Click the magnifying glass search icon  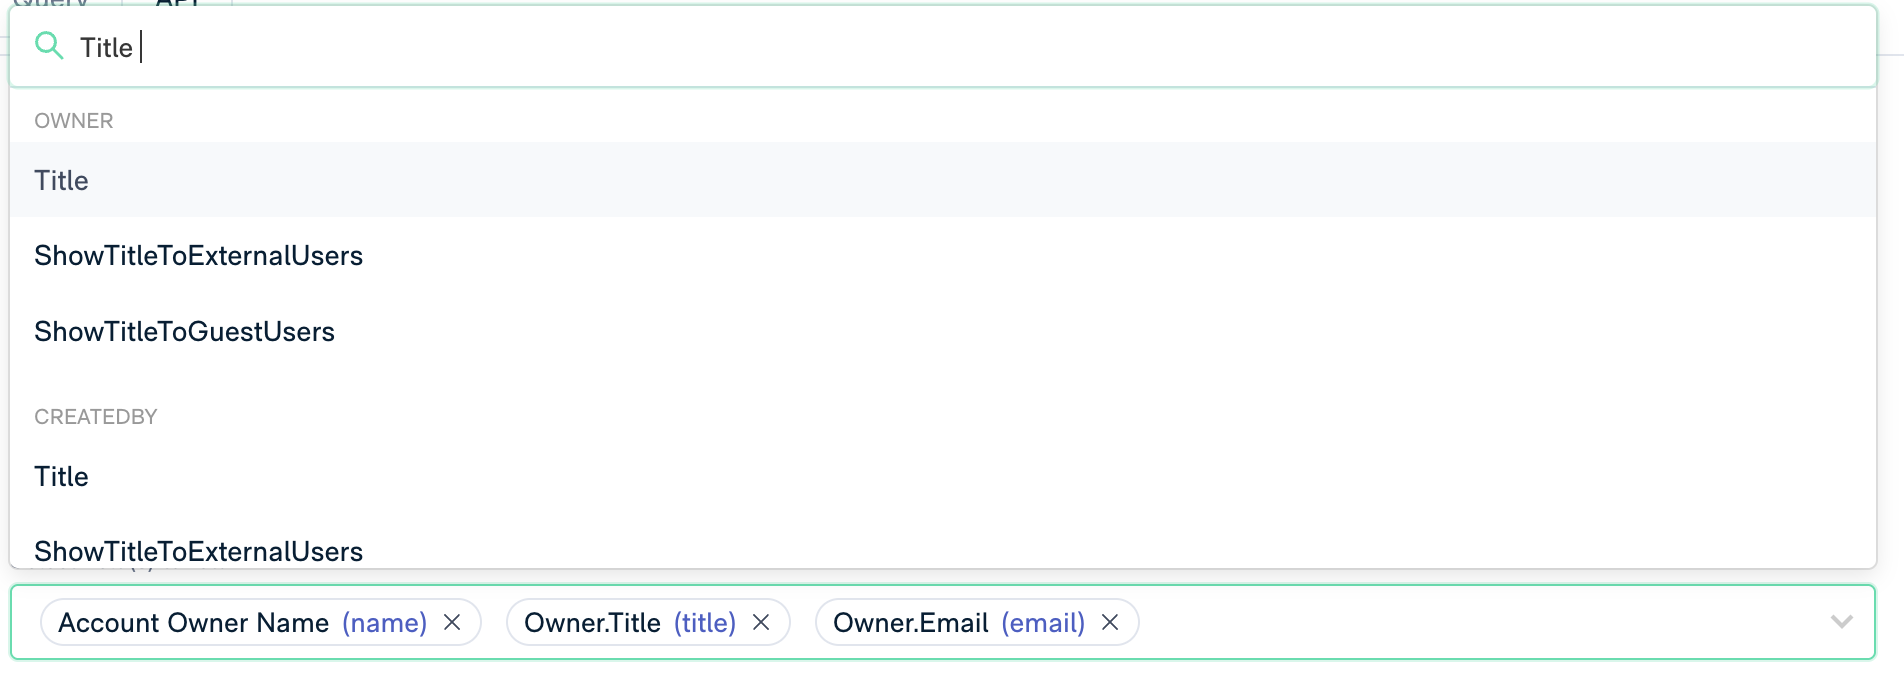coord(49,46)
